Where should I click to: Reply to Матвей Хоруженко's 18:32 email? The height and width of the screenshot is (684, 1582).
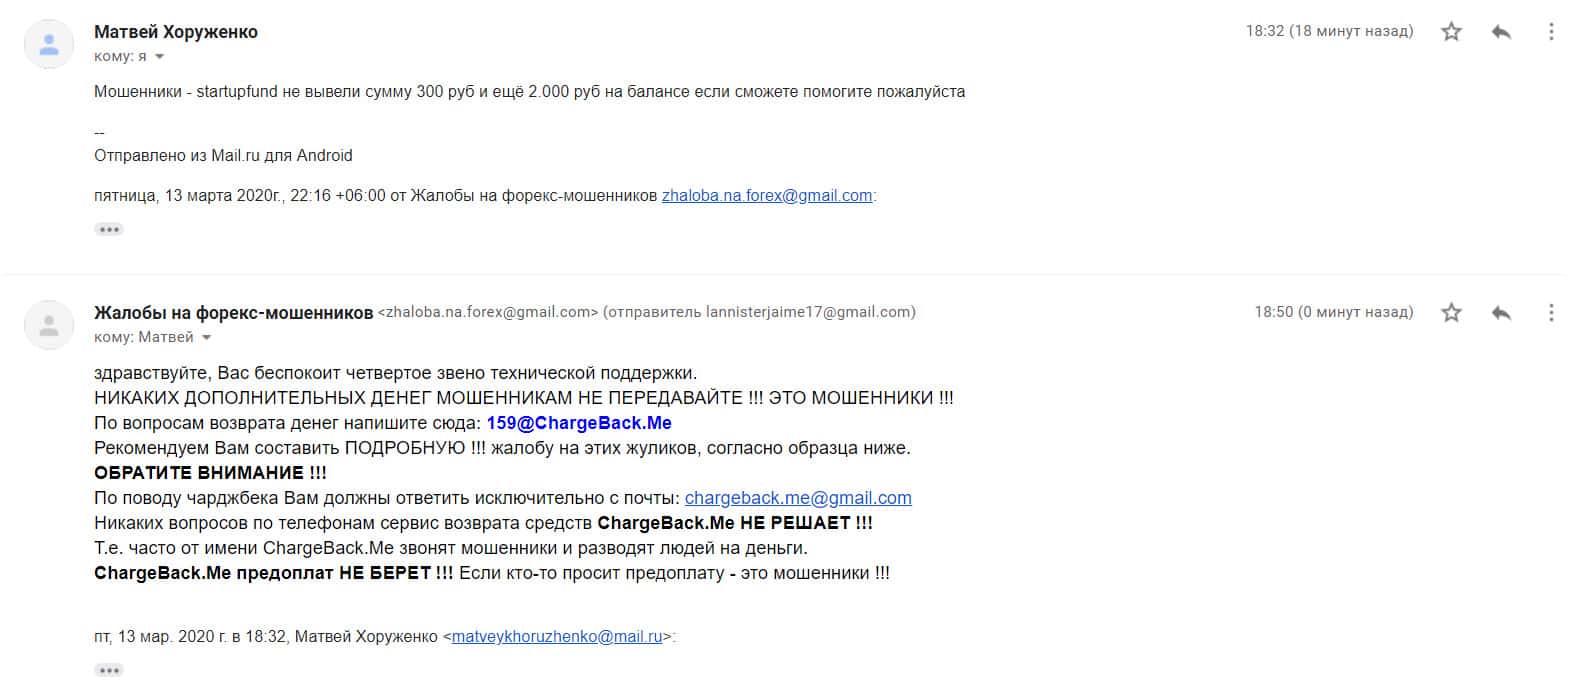pyautogui.click(x=1501, y=32)
